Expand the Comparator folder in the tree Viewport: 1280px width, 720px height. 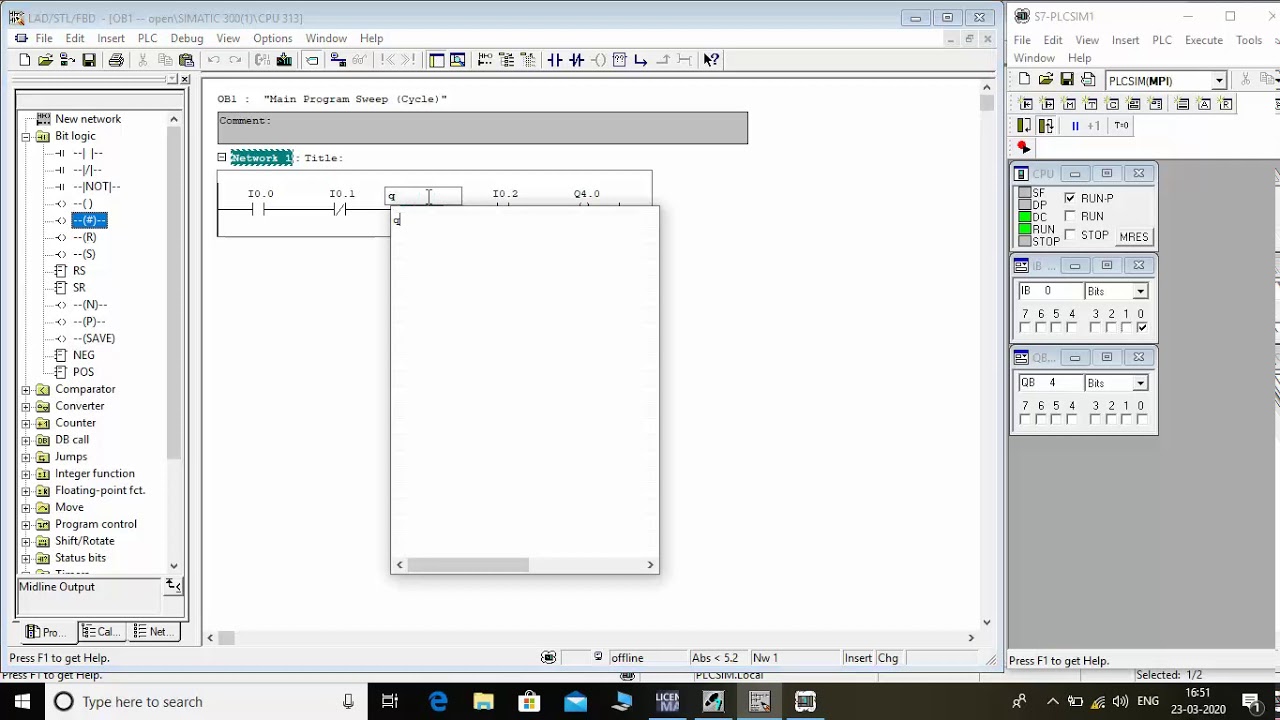26,389
